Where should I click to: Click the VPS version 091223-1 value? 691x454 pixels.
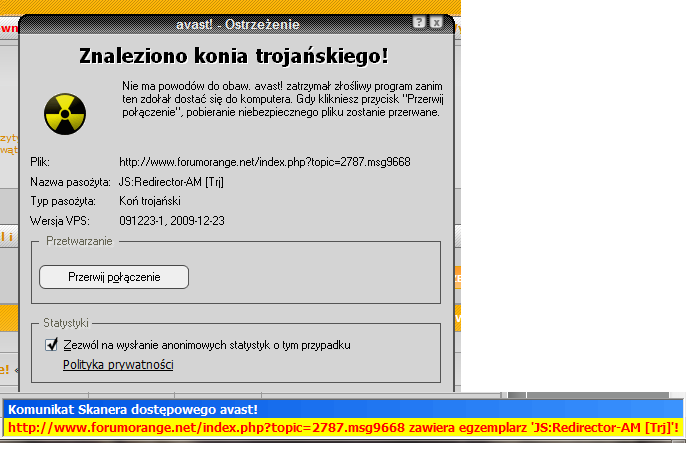tap(172, 221)
